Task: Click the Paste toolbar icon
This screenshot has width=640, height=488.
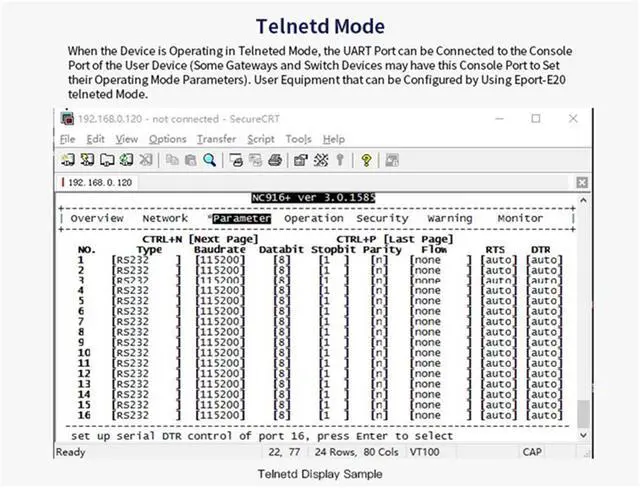Action: (191, 160)
